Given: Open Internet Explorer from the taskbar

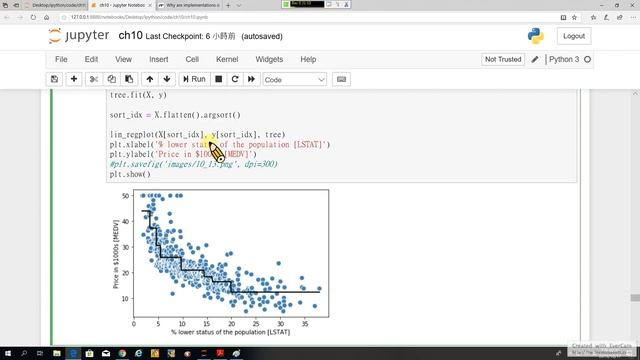Looking at the screenshot, I should pos(138,353).
